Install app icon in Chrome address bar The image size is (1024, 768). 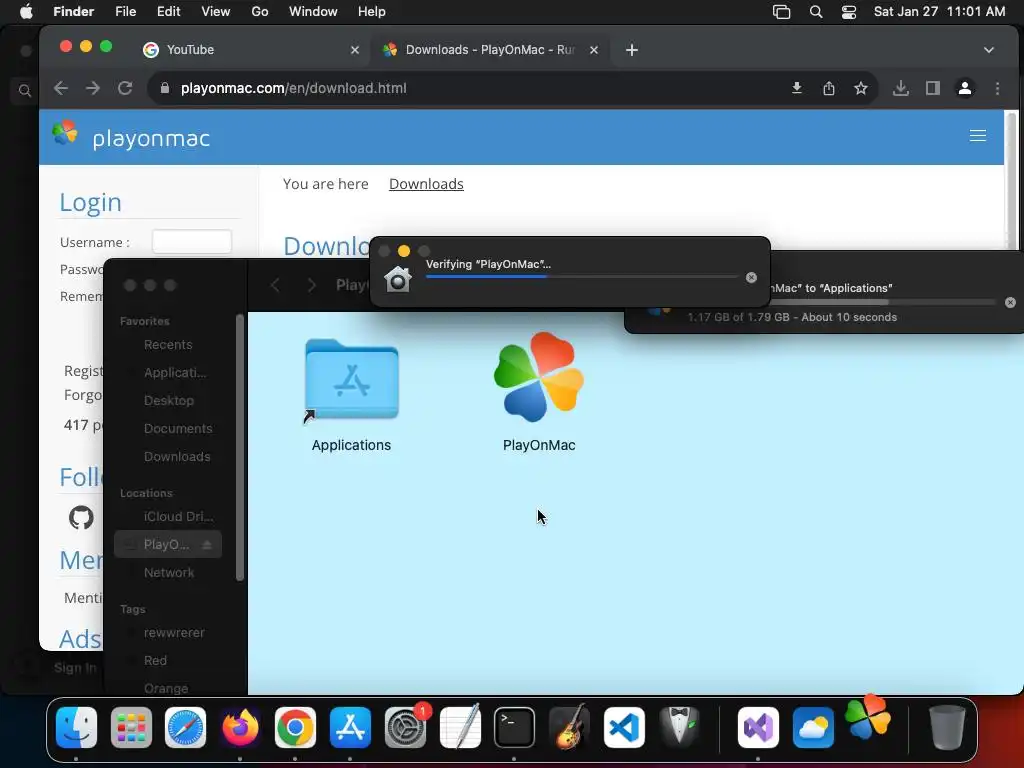pyautogui.click(x=797, y=88)
